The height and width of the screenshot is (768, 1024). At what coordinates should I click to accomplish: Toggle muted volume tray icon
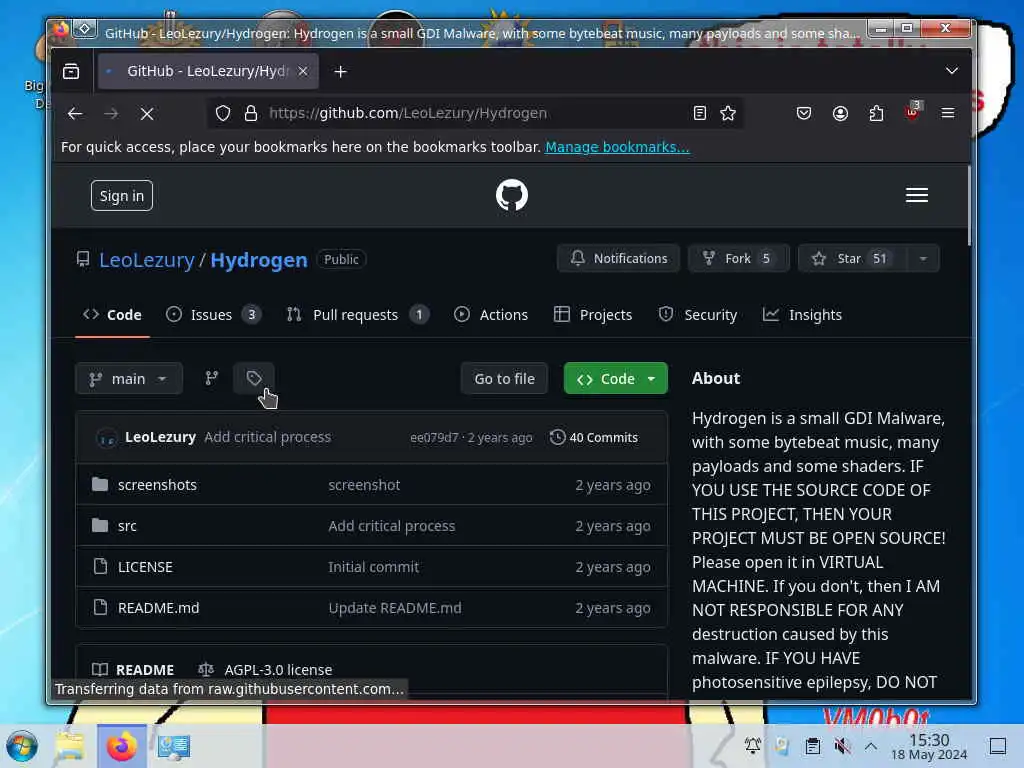pyautogui.click(x=842, y=746)
